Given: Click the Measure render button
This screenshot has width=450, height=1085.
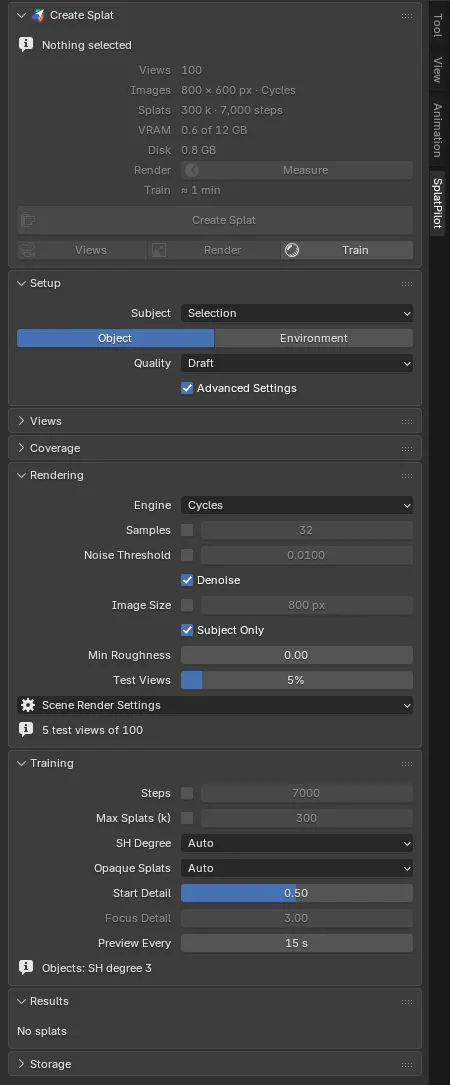Looking at the screenshot, I should tap(297, 170).
